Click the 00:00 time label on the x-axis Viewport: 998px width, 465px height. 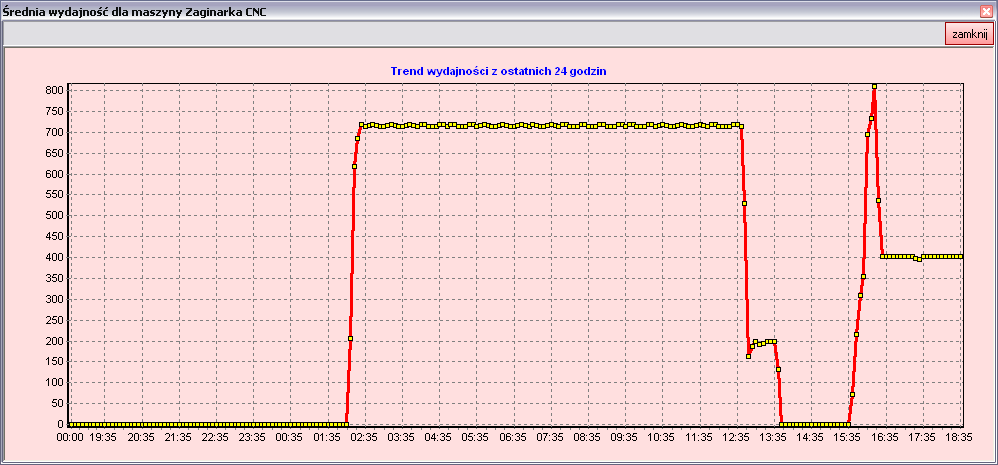click(x=69, y=438)
